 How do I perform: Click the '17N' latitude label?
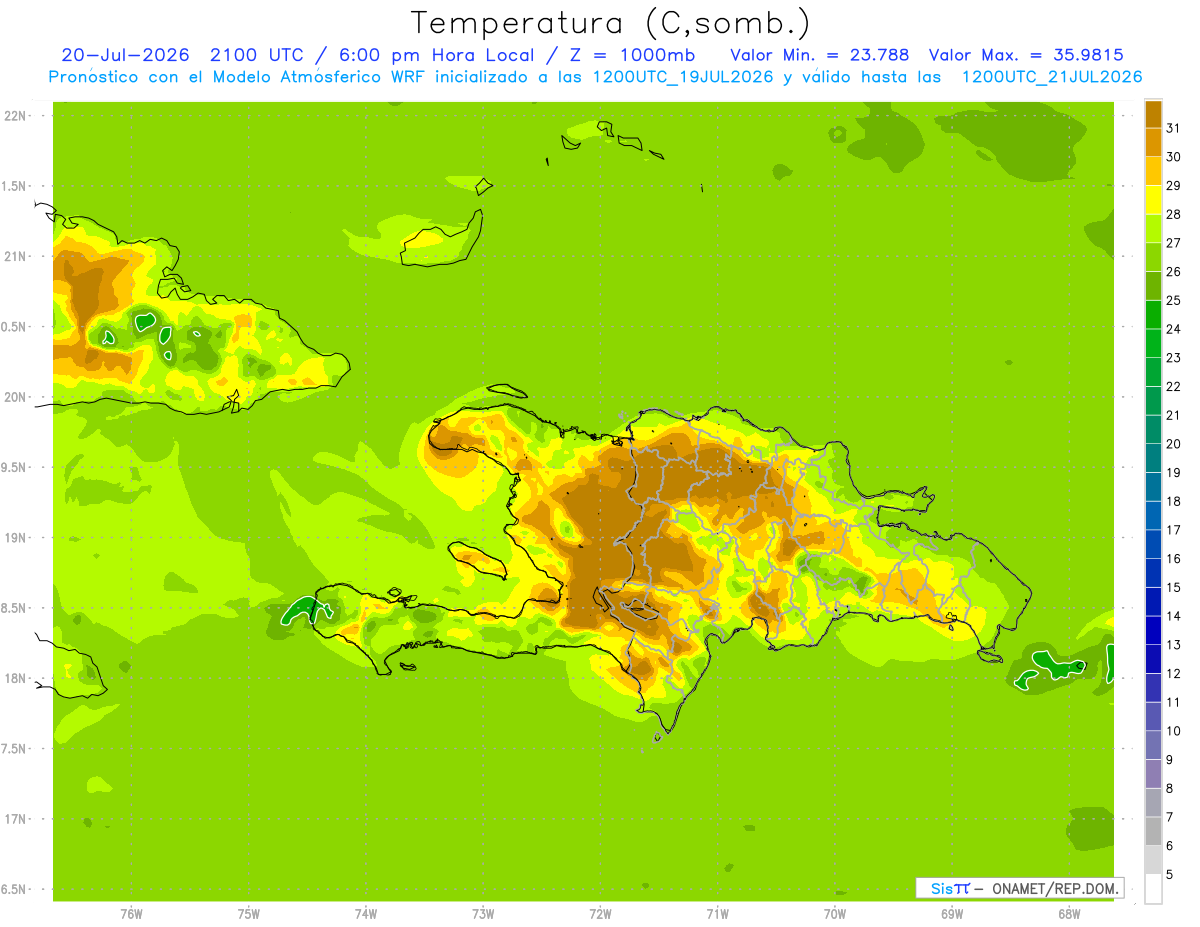pos(15,820)
